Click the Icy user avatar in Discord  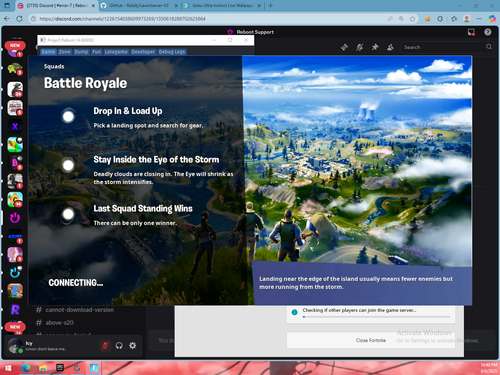coord(15,345)
